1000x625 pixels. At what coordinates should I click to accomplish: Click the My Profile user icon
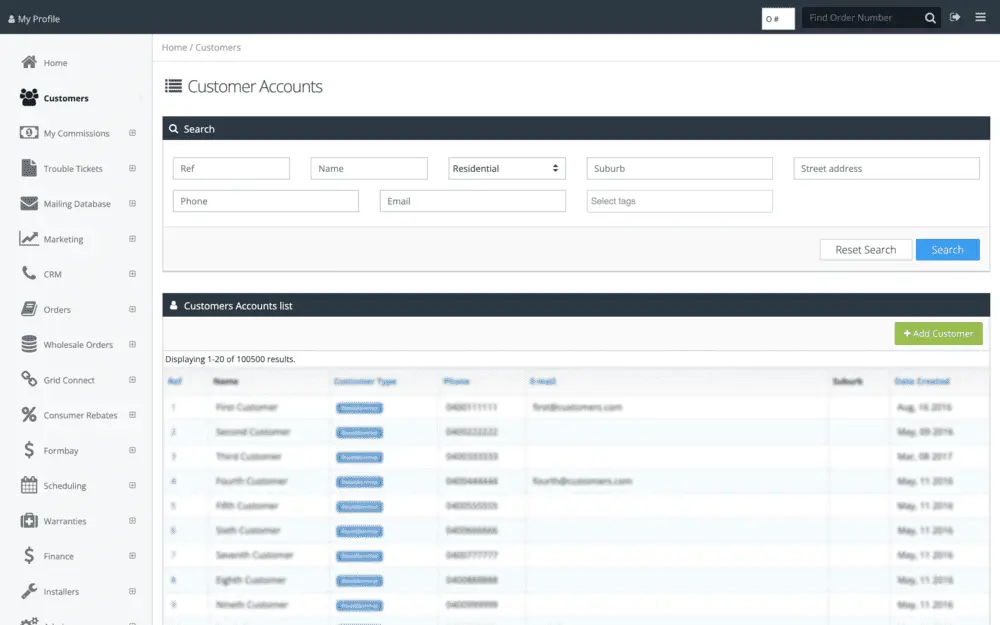[11, 19]
